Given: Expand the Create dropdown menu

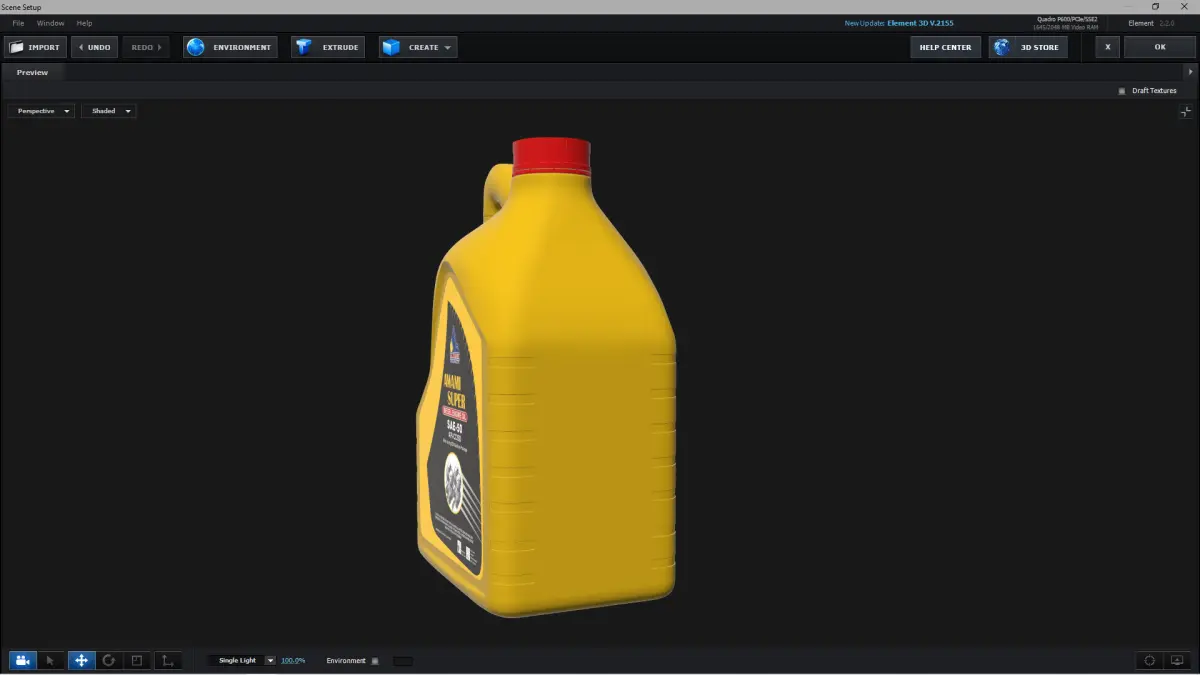Looking at the screenshot, I should pos(418,47).
